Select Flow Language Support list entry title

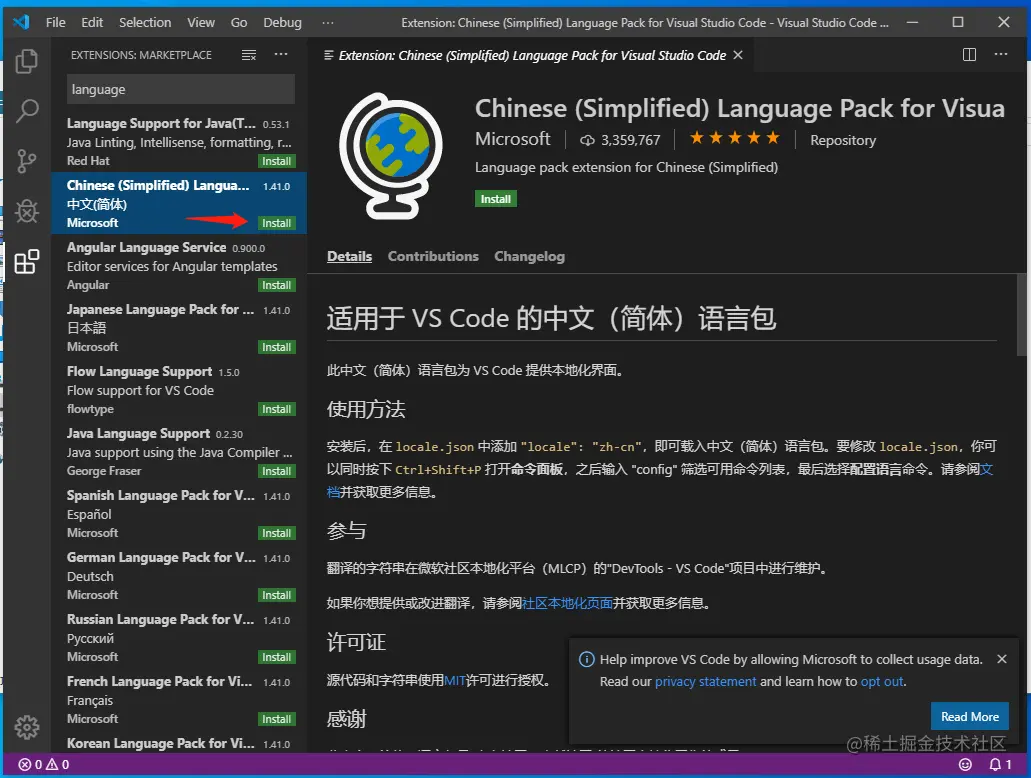click(x=139, y=372)
